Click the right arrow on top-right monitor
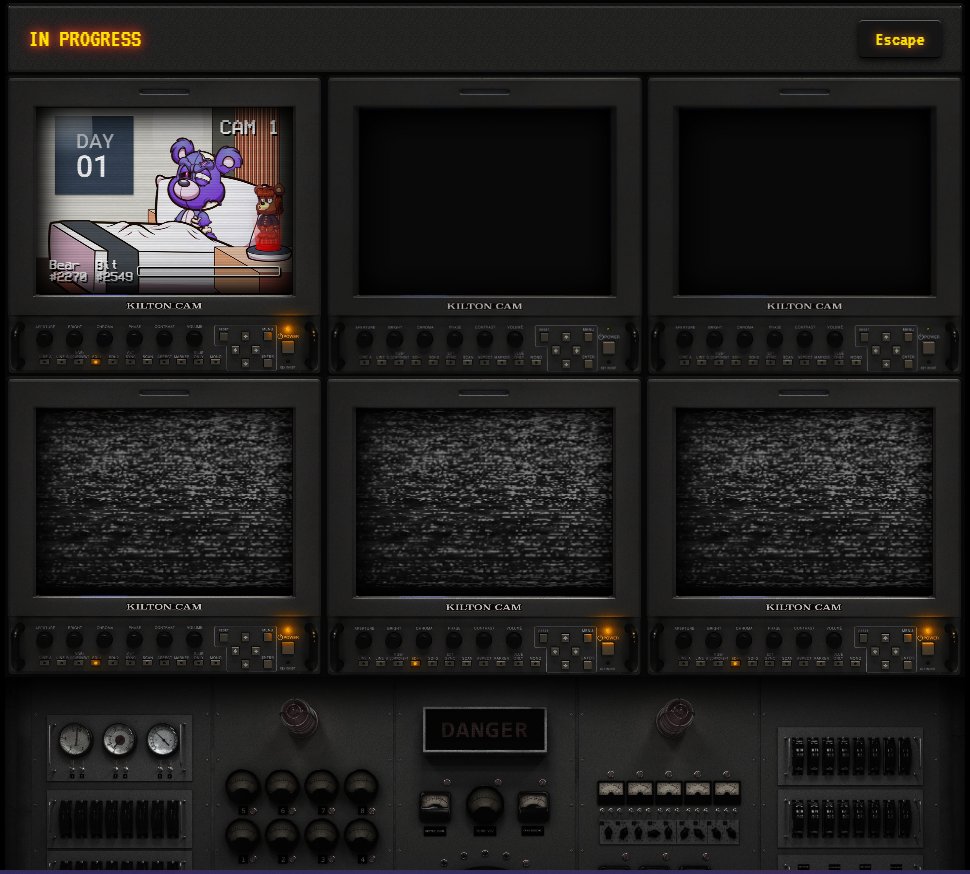This screenshot has height=874, width=970. click(896, 350)
